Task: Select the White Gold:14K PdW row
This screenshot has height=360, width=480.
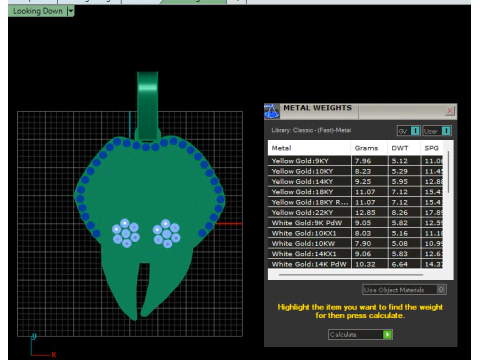Action: pos(355,264)
